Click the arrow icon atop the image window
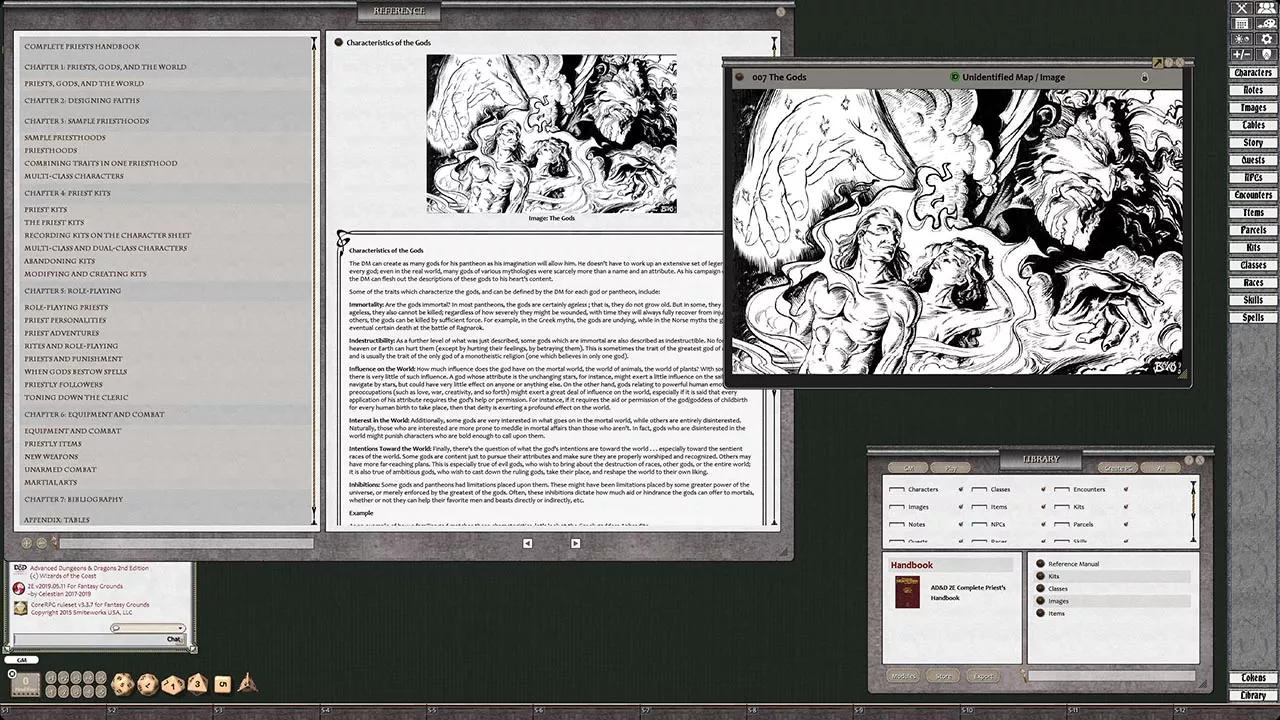The width and height of the screenshot is (1280, 720). (x=1157, y=62)
